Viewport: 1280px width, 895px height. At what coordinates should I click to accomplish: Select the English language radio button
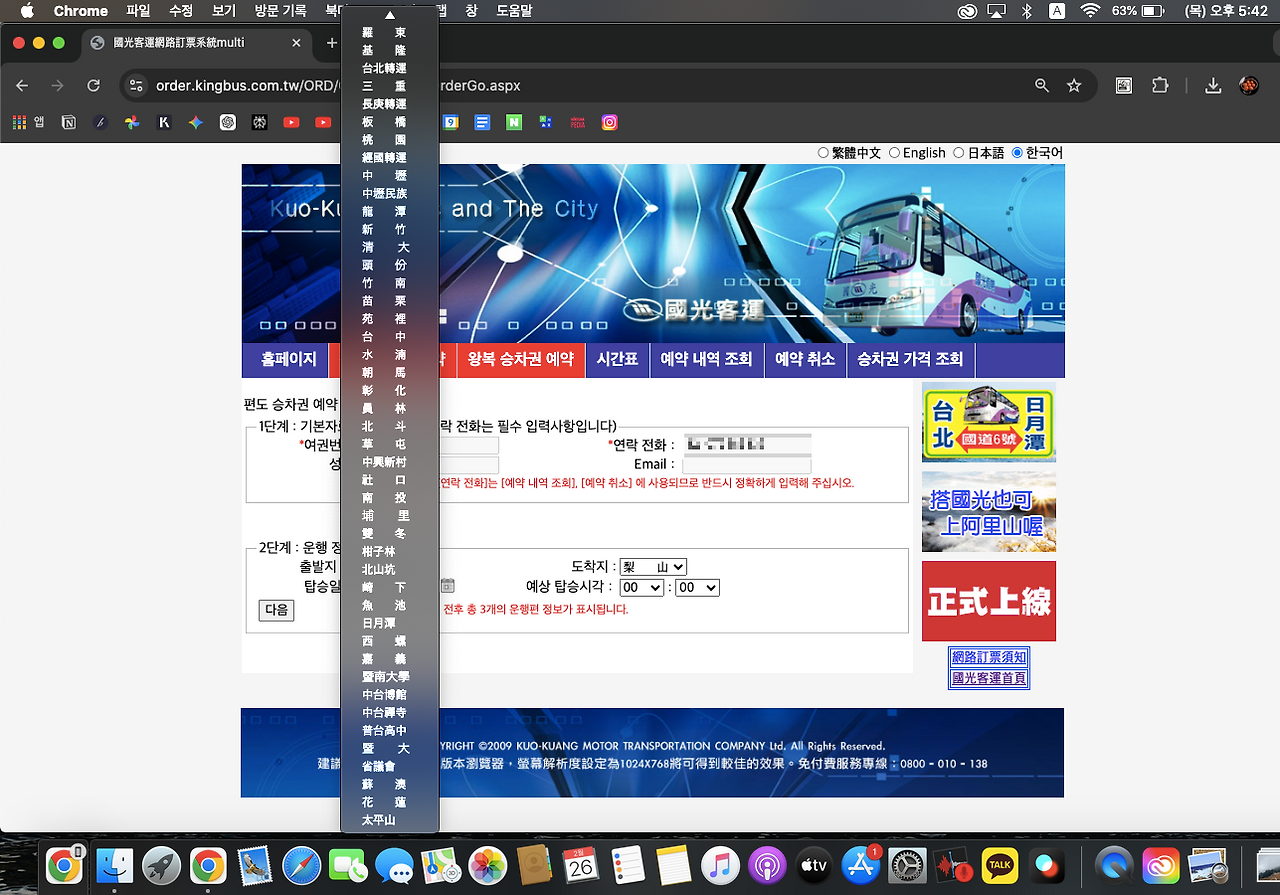point(895,153)
